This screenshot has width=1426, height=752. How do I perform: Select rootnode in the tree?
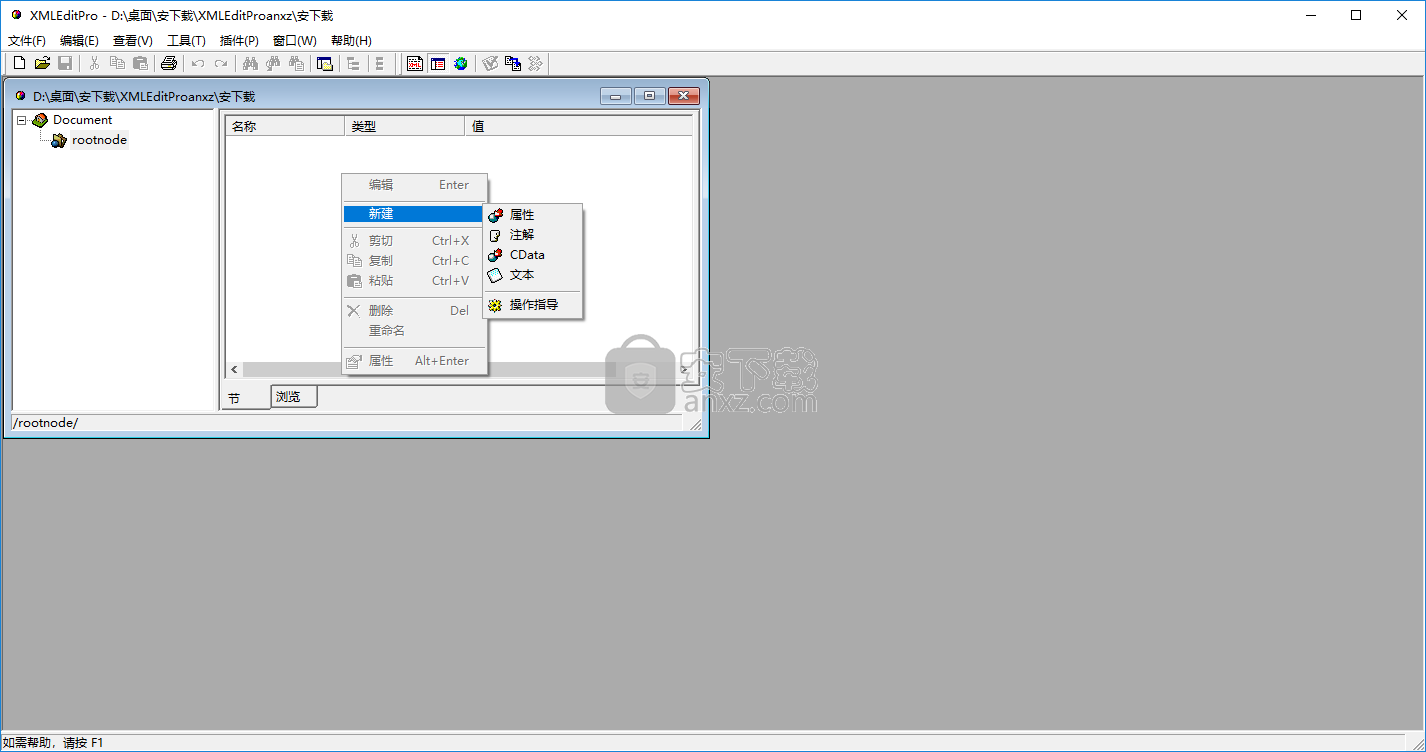point(99,140)
